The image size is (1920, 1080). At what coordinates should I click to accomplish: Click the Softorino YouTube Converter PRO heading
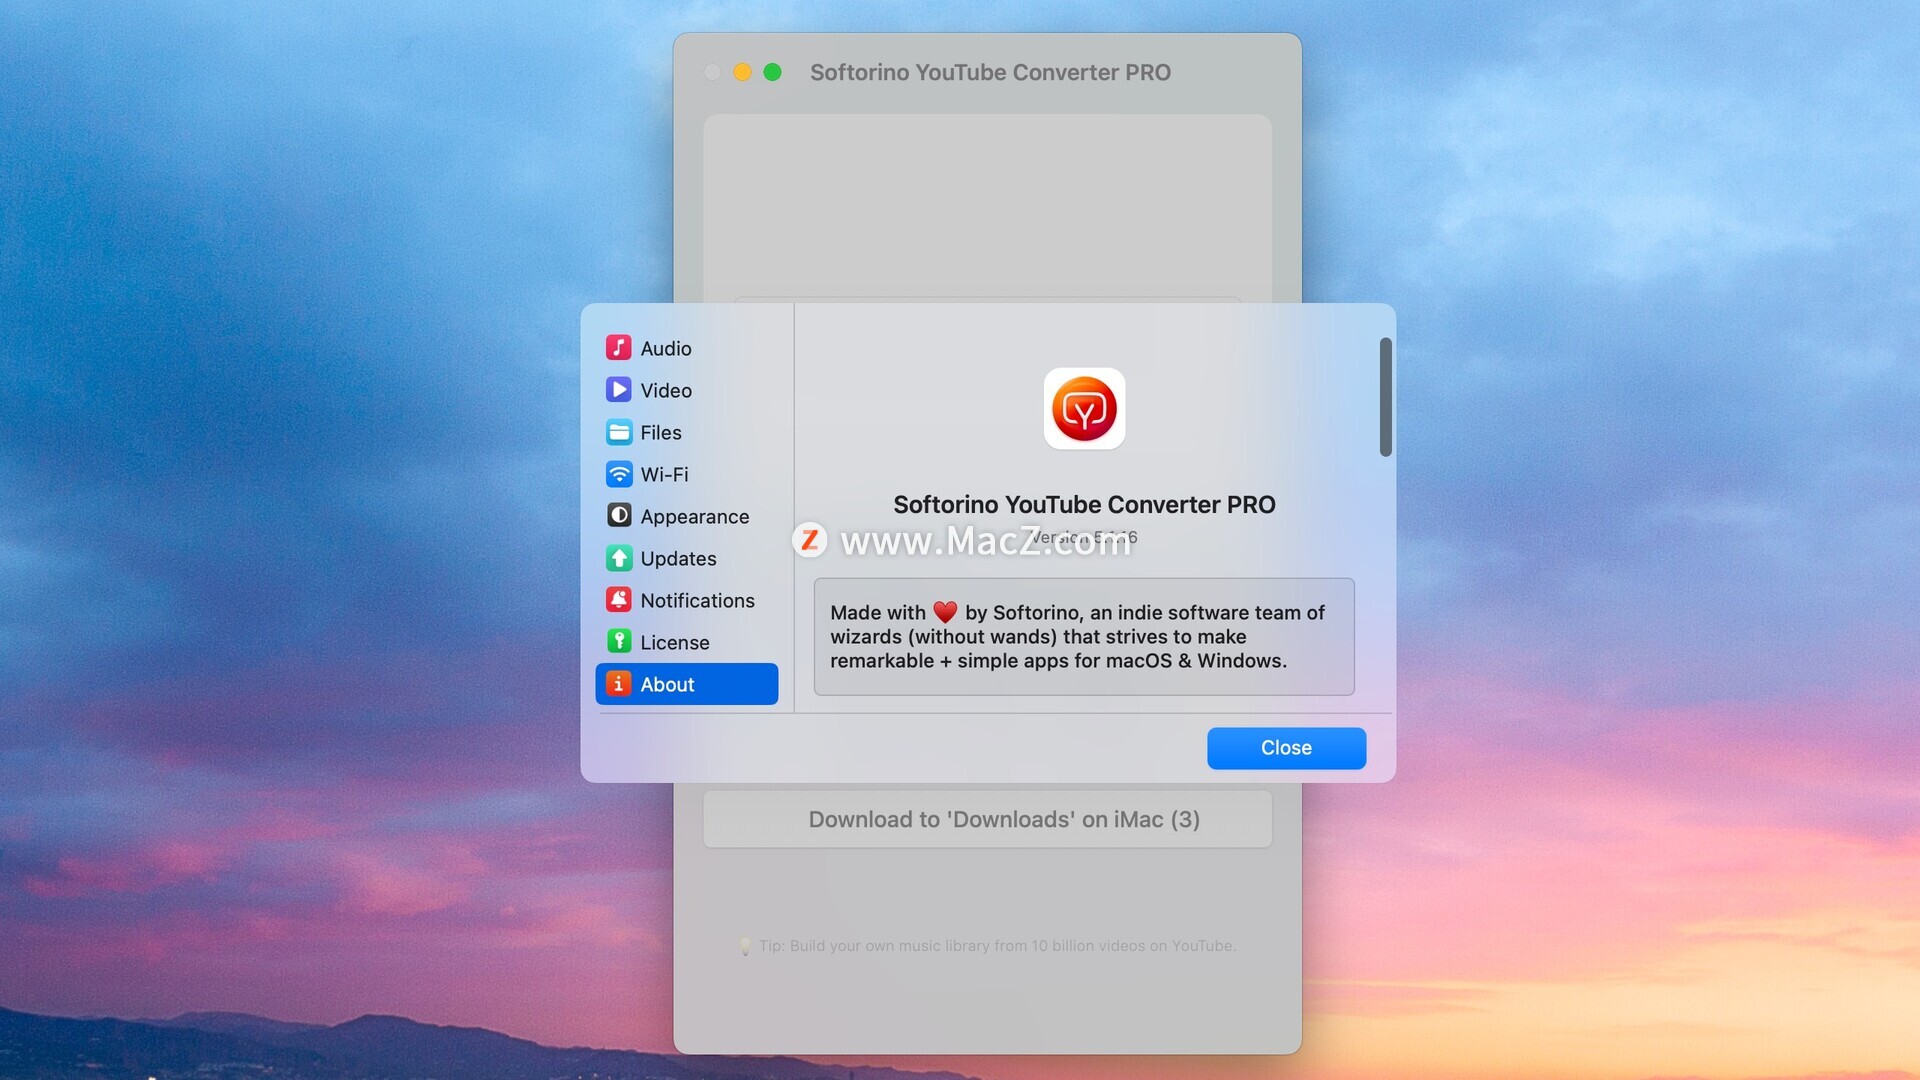coord(1084,505)
